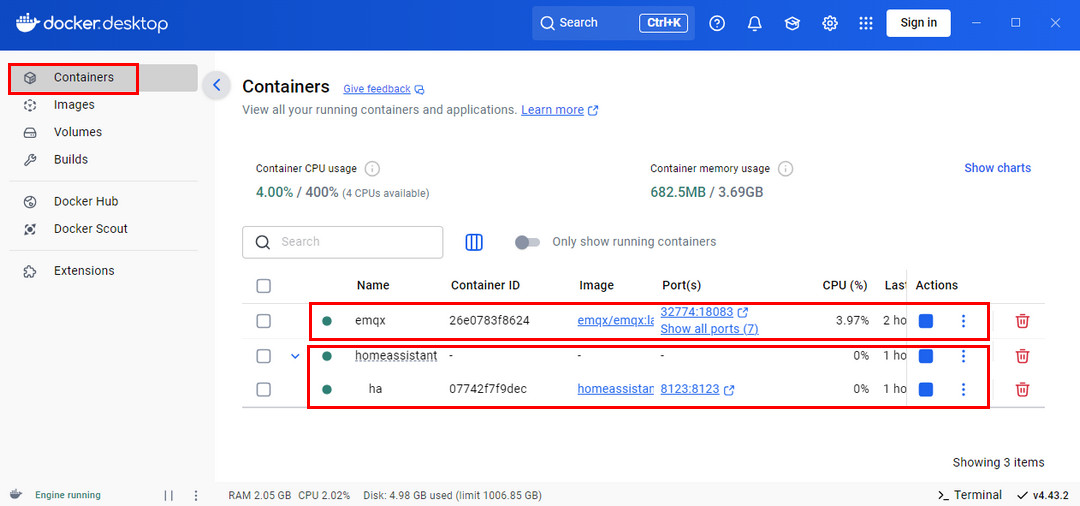Click container ID 26e0783f8624
The height and width of the screenshot is (506, 1080).
pos(489,321)
